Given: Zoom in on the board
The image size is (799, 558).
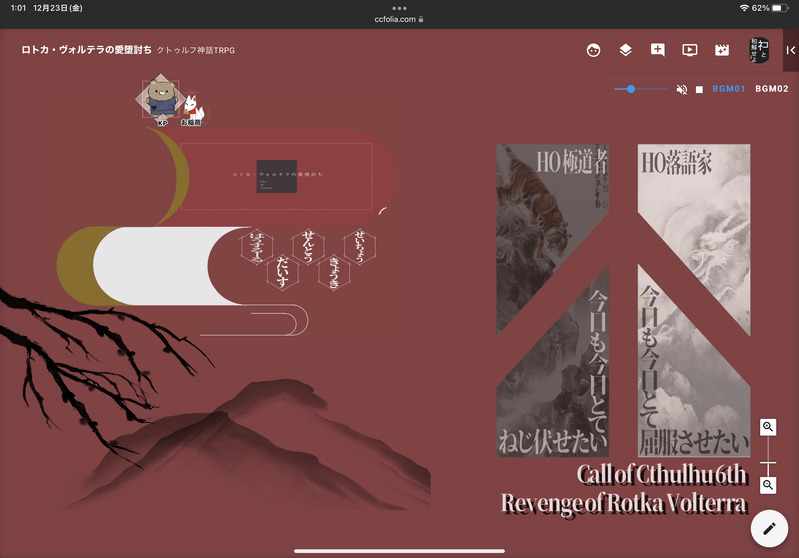Looking at the screenshot, I should click(x=768, y=427).
